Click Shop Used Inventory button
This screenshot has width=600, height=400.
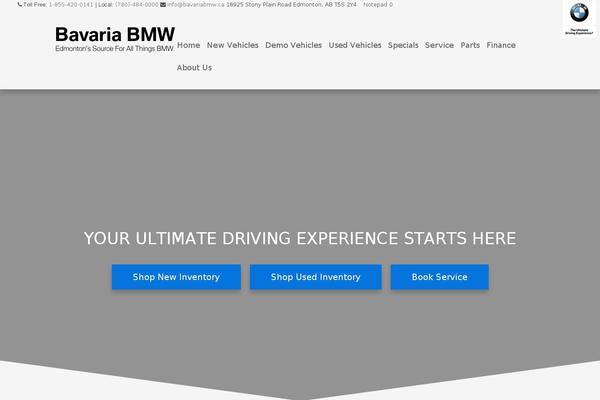coord(316,277)
